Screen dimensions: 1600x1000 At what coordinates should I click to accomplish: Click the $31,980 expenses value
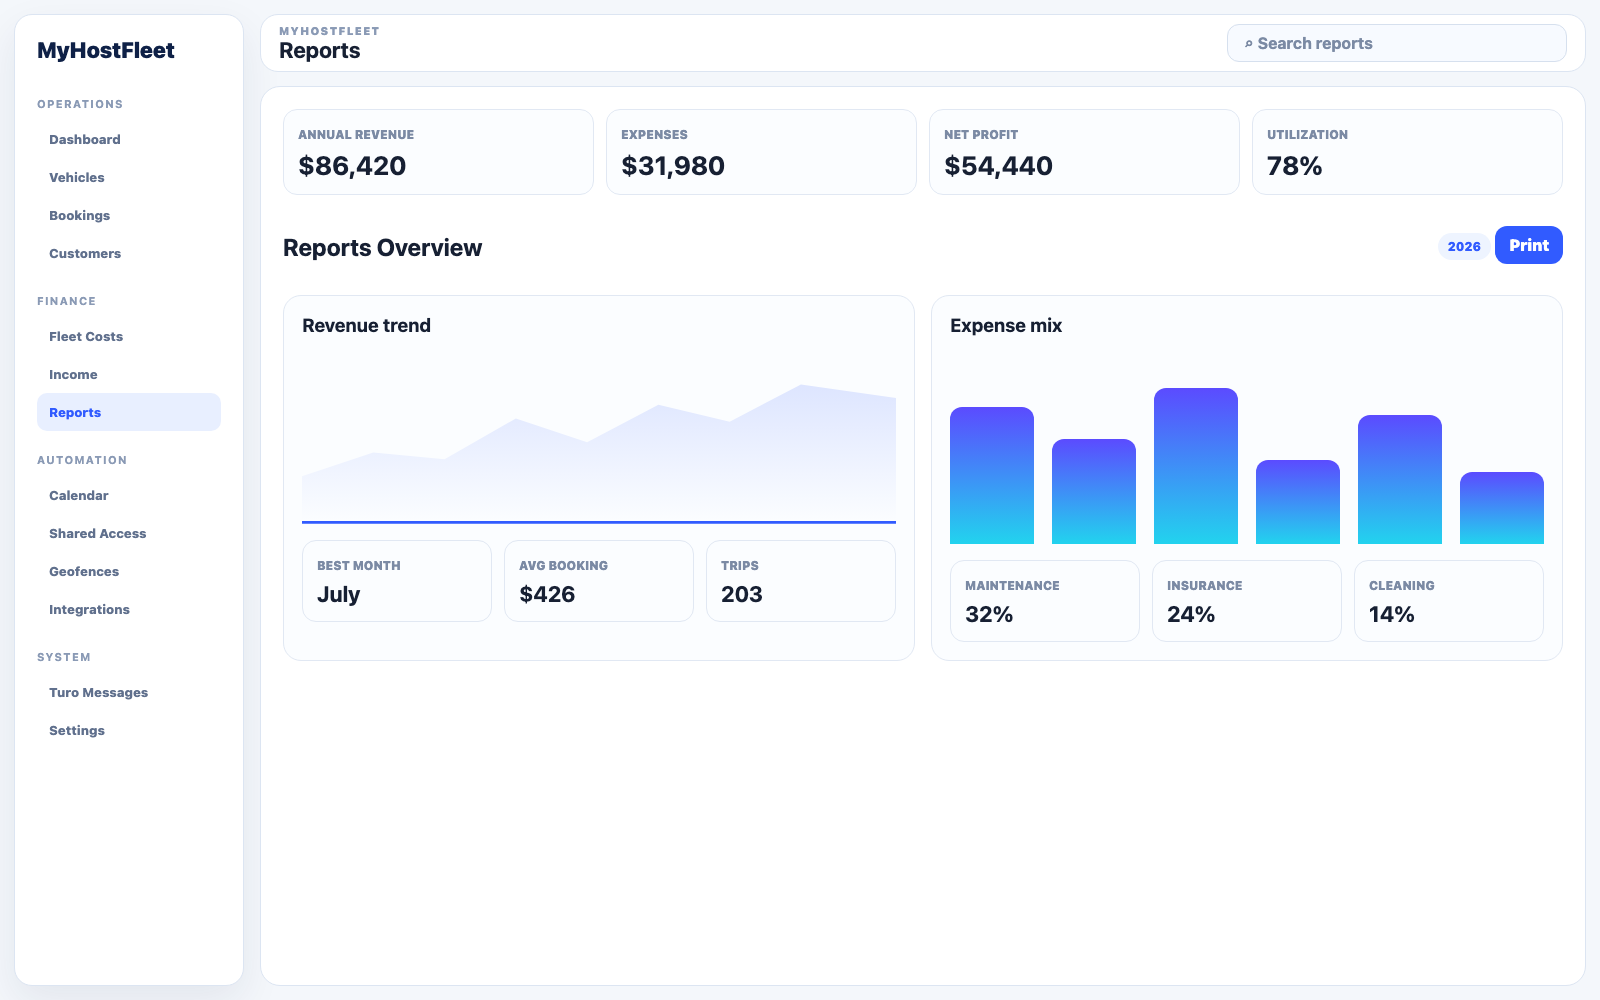[x=673, y=166]
